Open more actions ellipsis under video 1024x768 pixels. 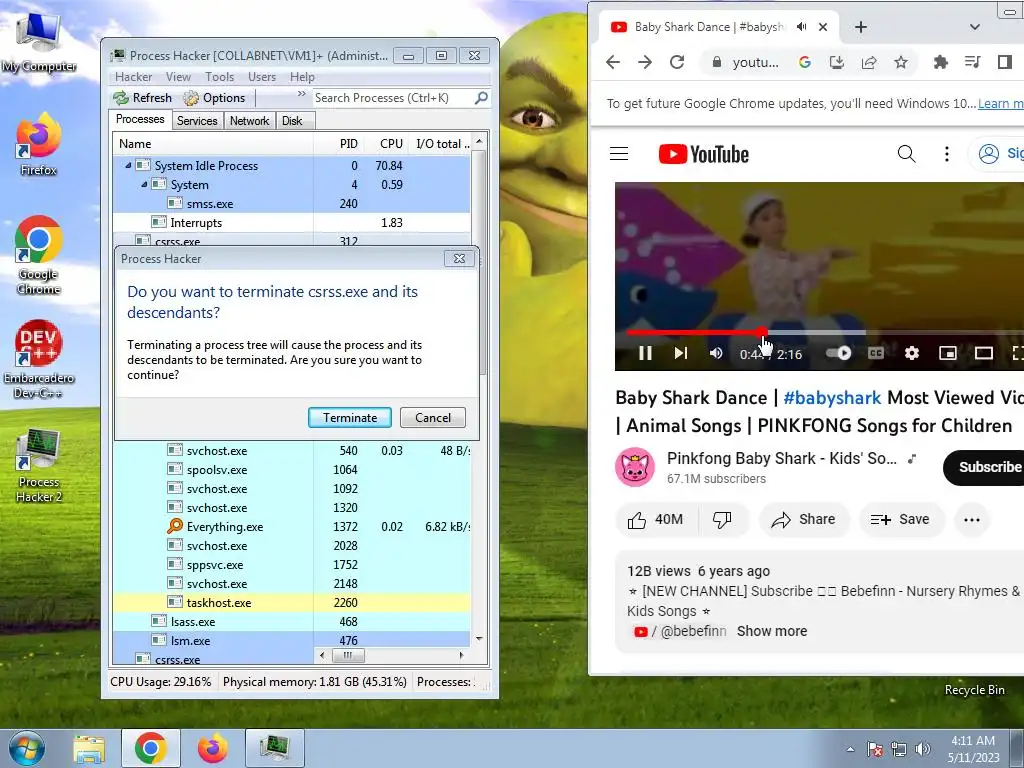[972, 520]
